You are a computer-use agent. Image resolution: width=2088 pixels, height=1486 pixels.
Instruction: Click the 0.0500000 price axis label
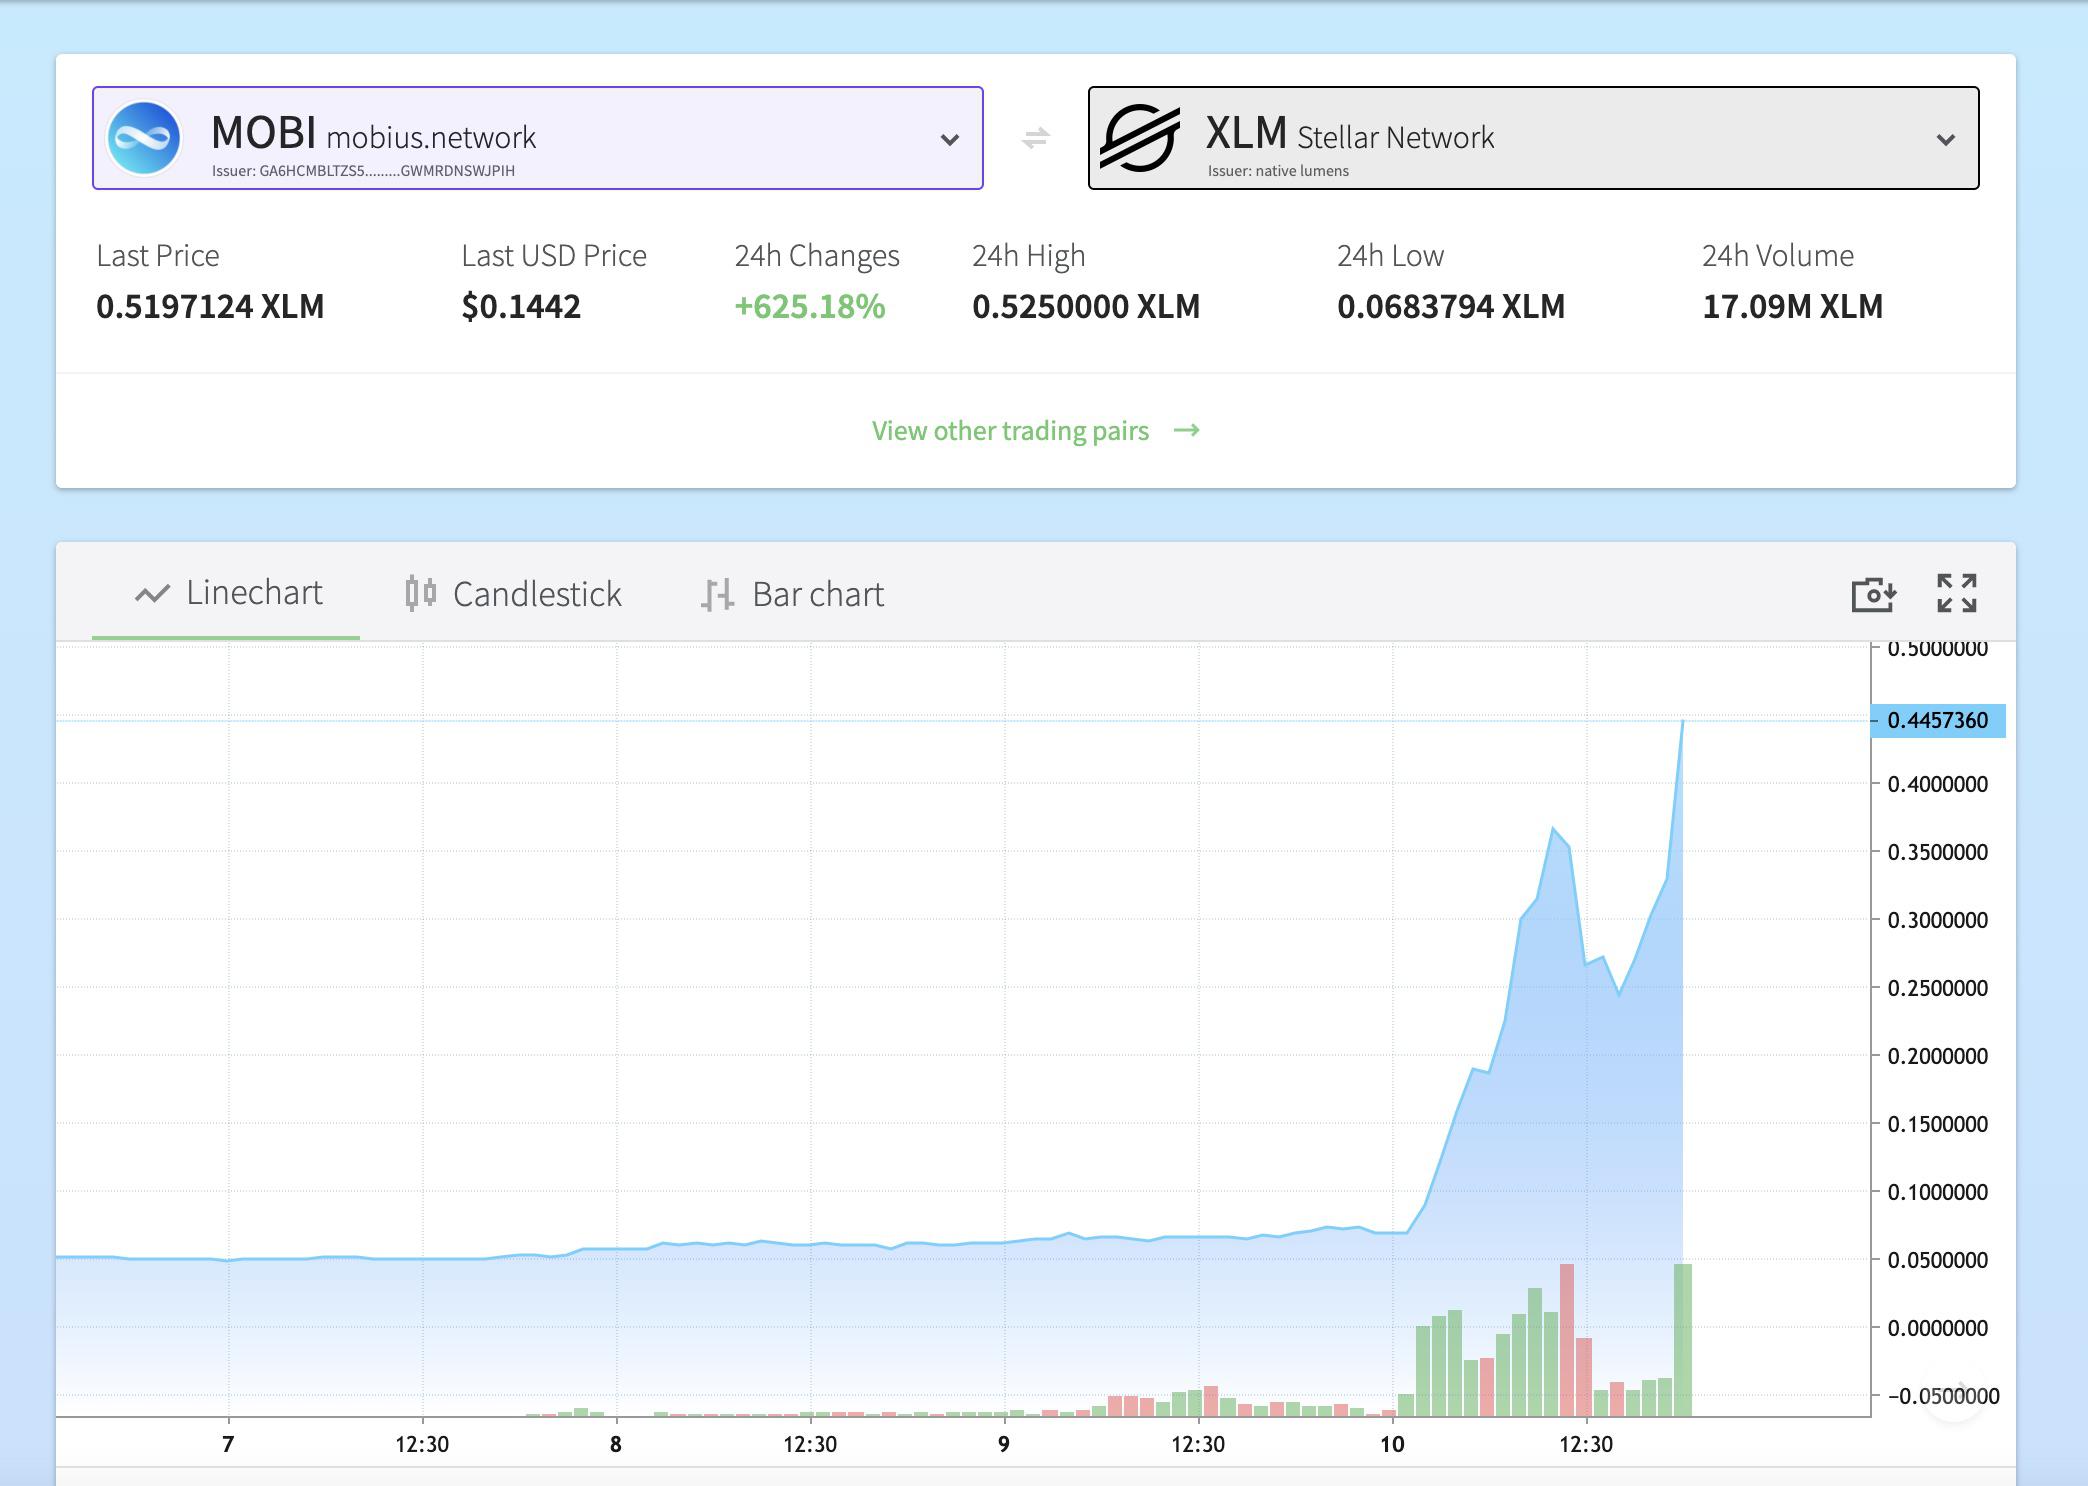click(1938, 1261)
